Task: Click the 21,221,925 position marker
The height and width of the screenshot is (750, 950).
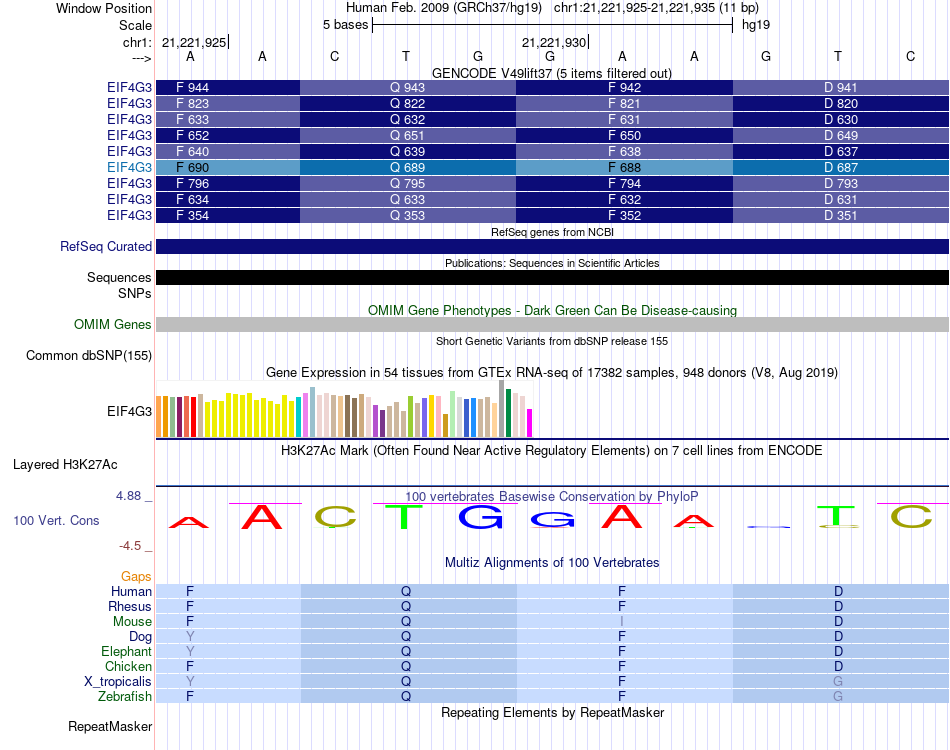Action: click(194, 42)
